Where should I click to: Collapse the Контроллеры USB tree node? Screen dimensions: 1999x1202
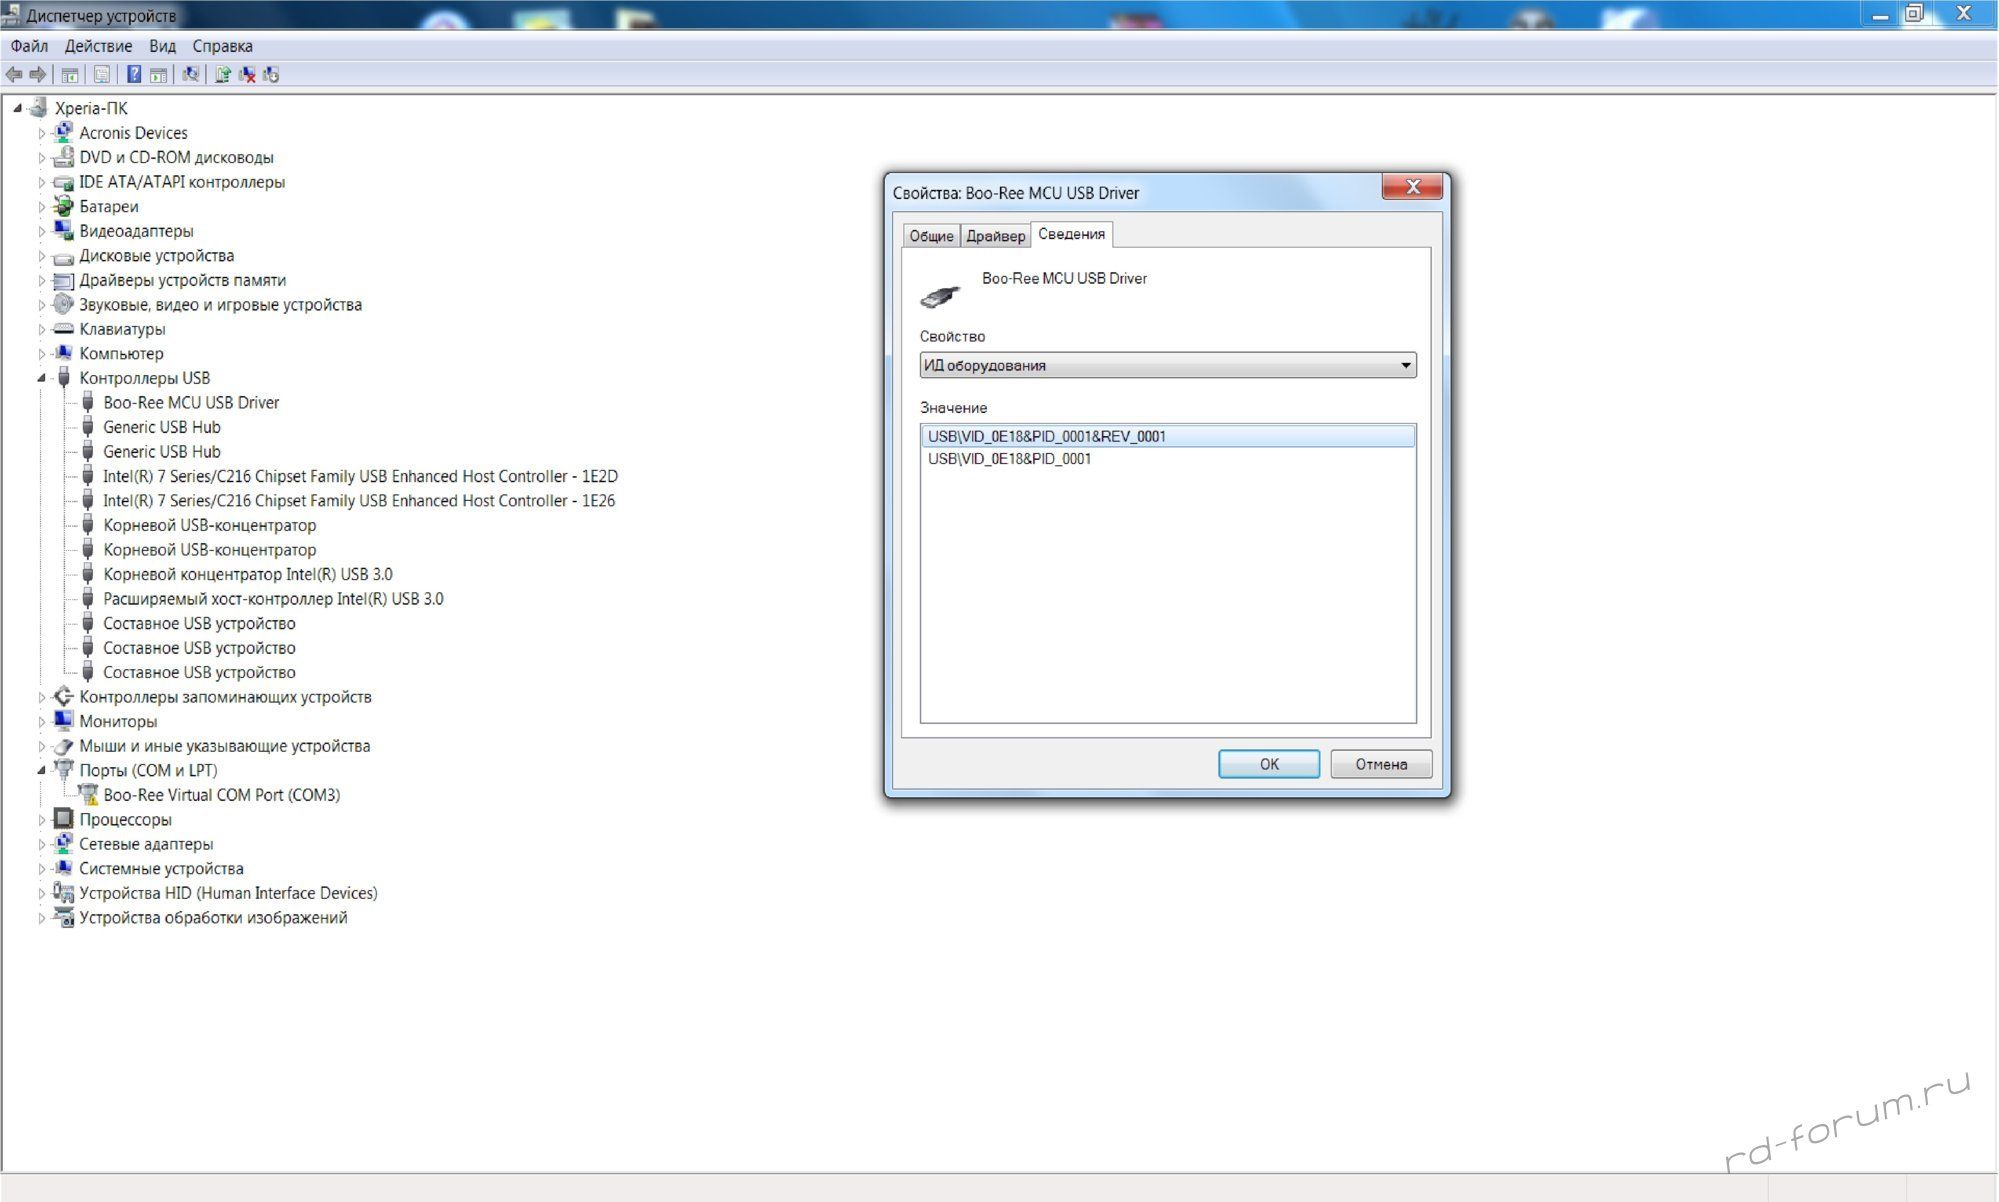tap(42, 378)
